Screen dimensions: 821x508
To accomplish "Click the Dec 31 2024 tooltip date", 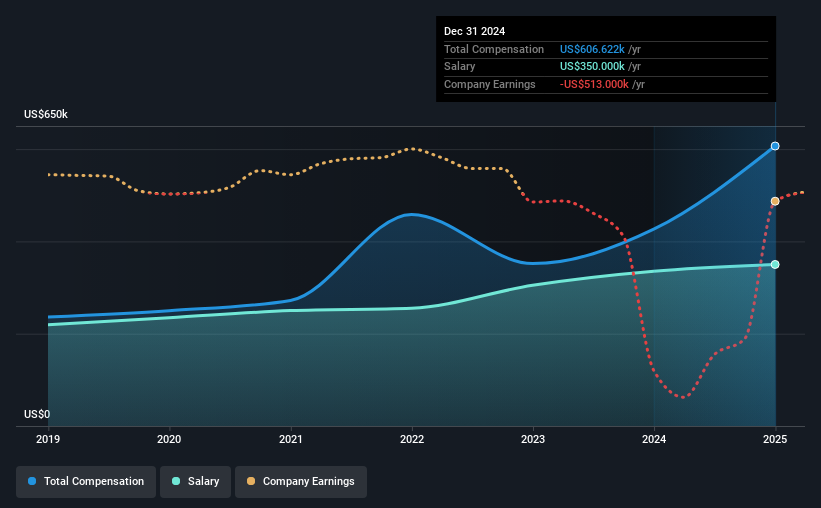I will tap(474, 31).
